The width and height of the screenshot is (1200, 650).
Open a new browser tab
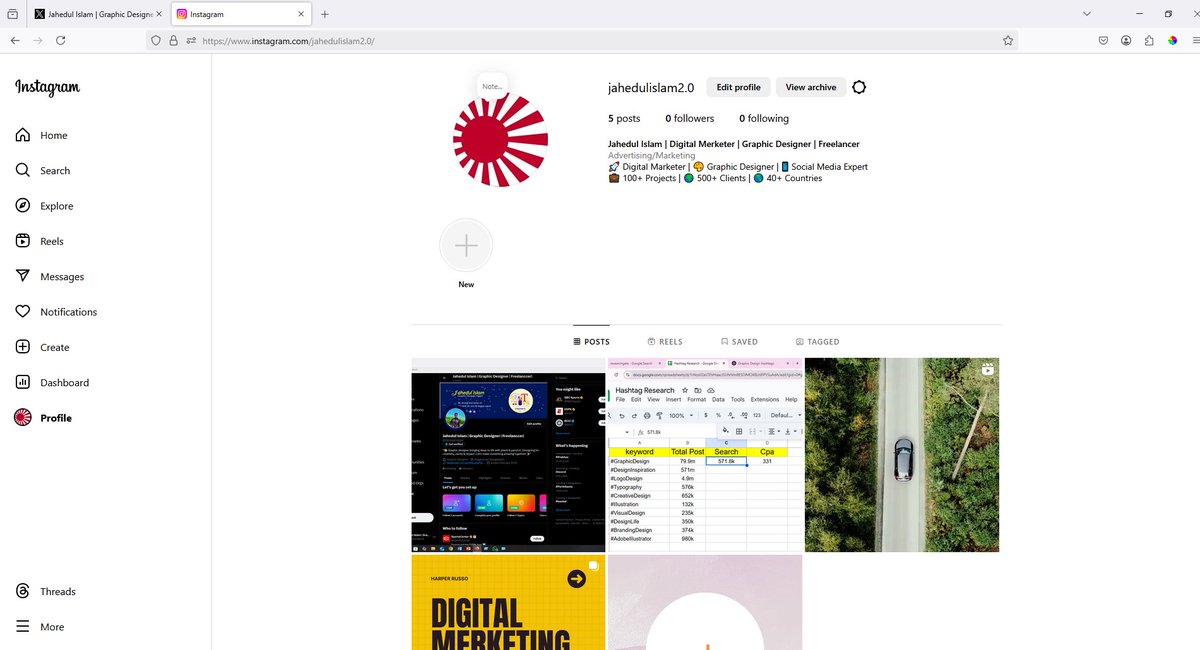325,14
